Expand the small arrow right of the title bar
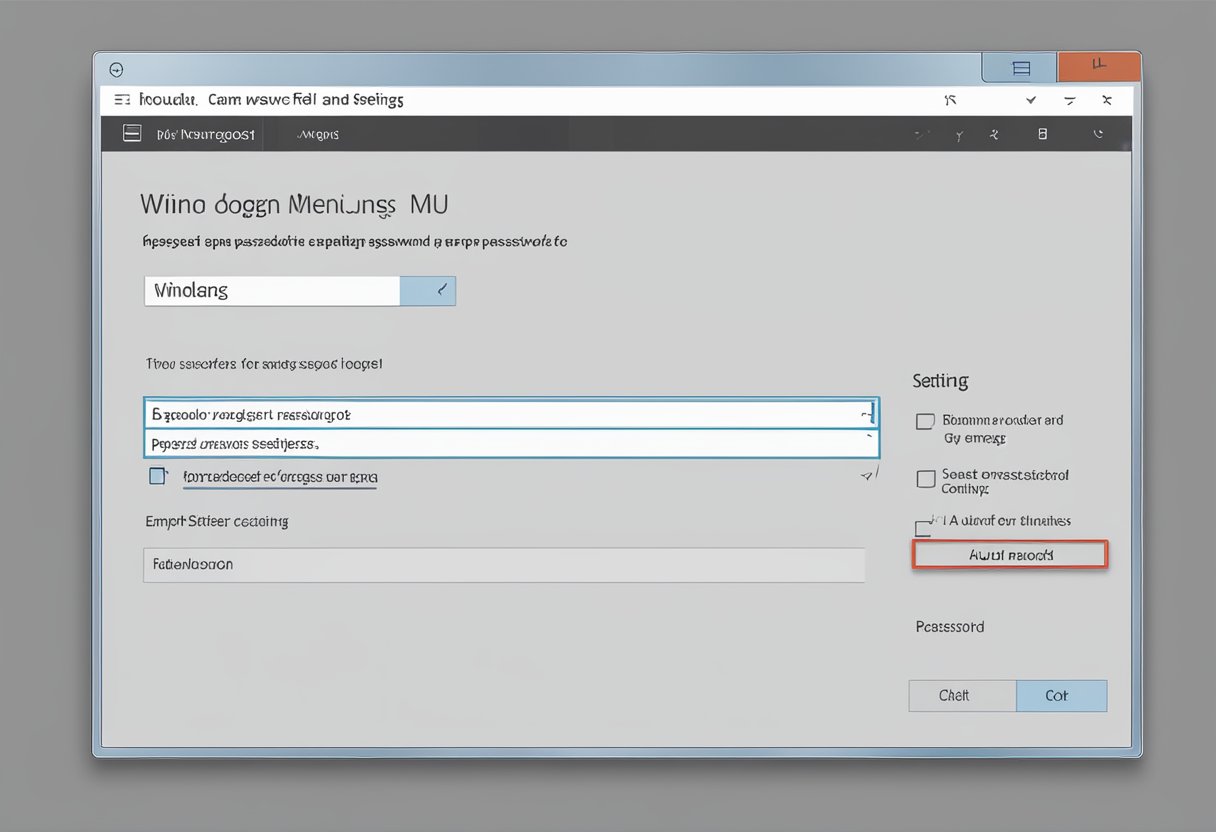This screenshot has height=832, width=1216. pos(1030,100)
